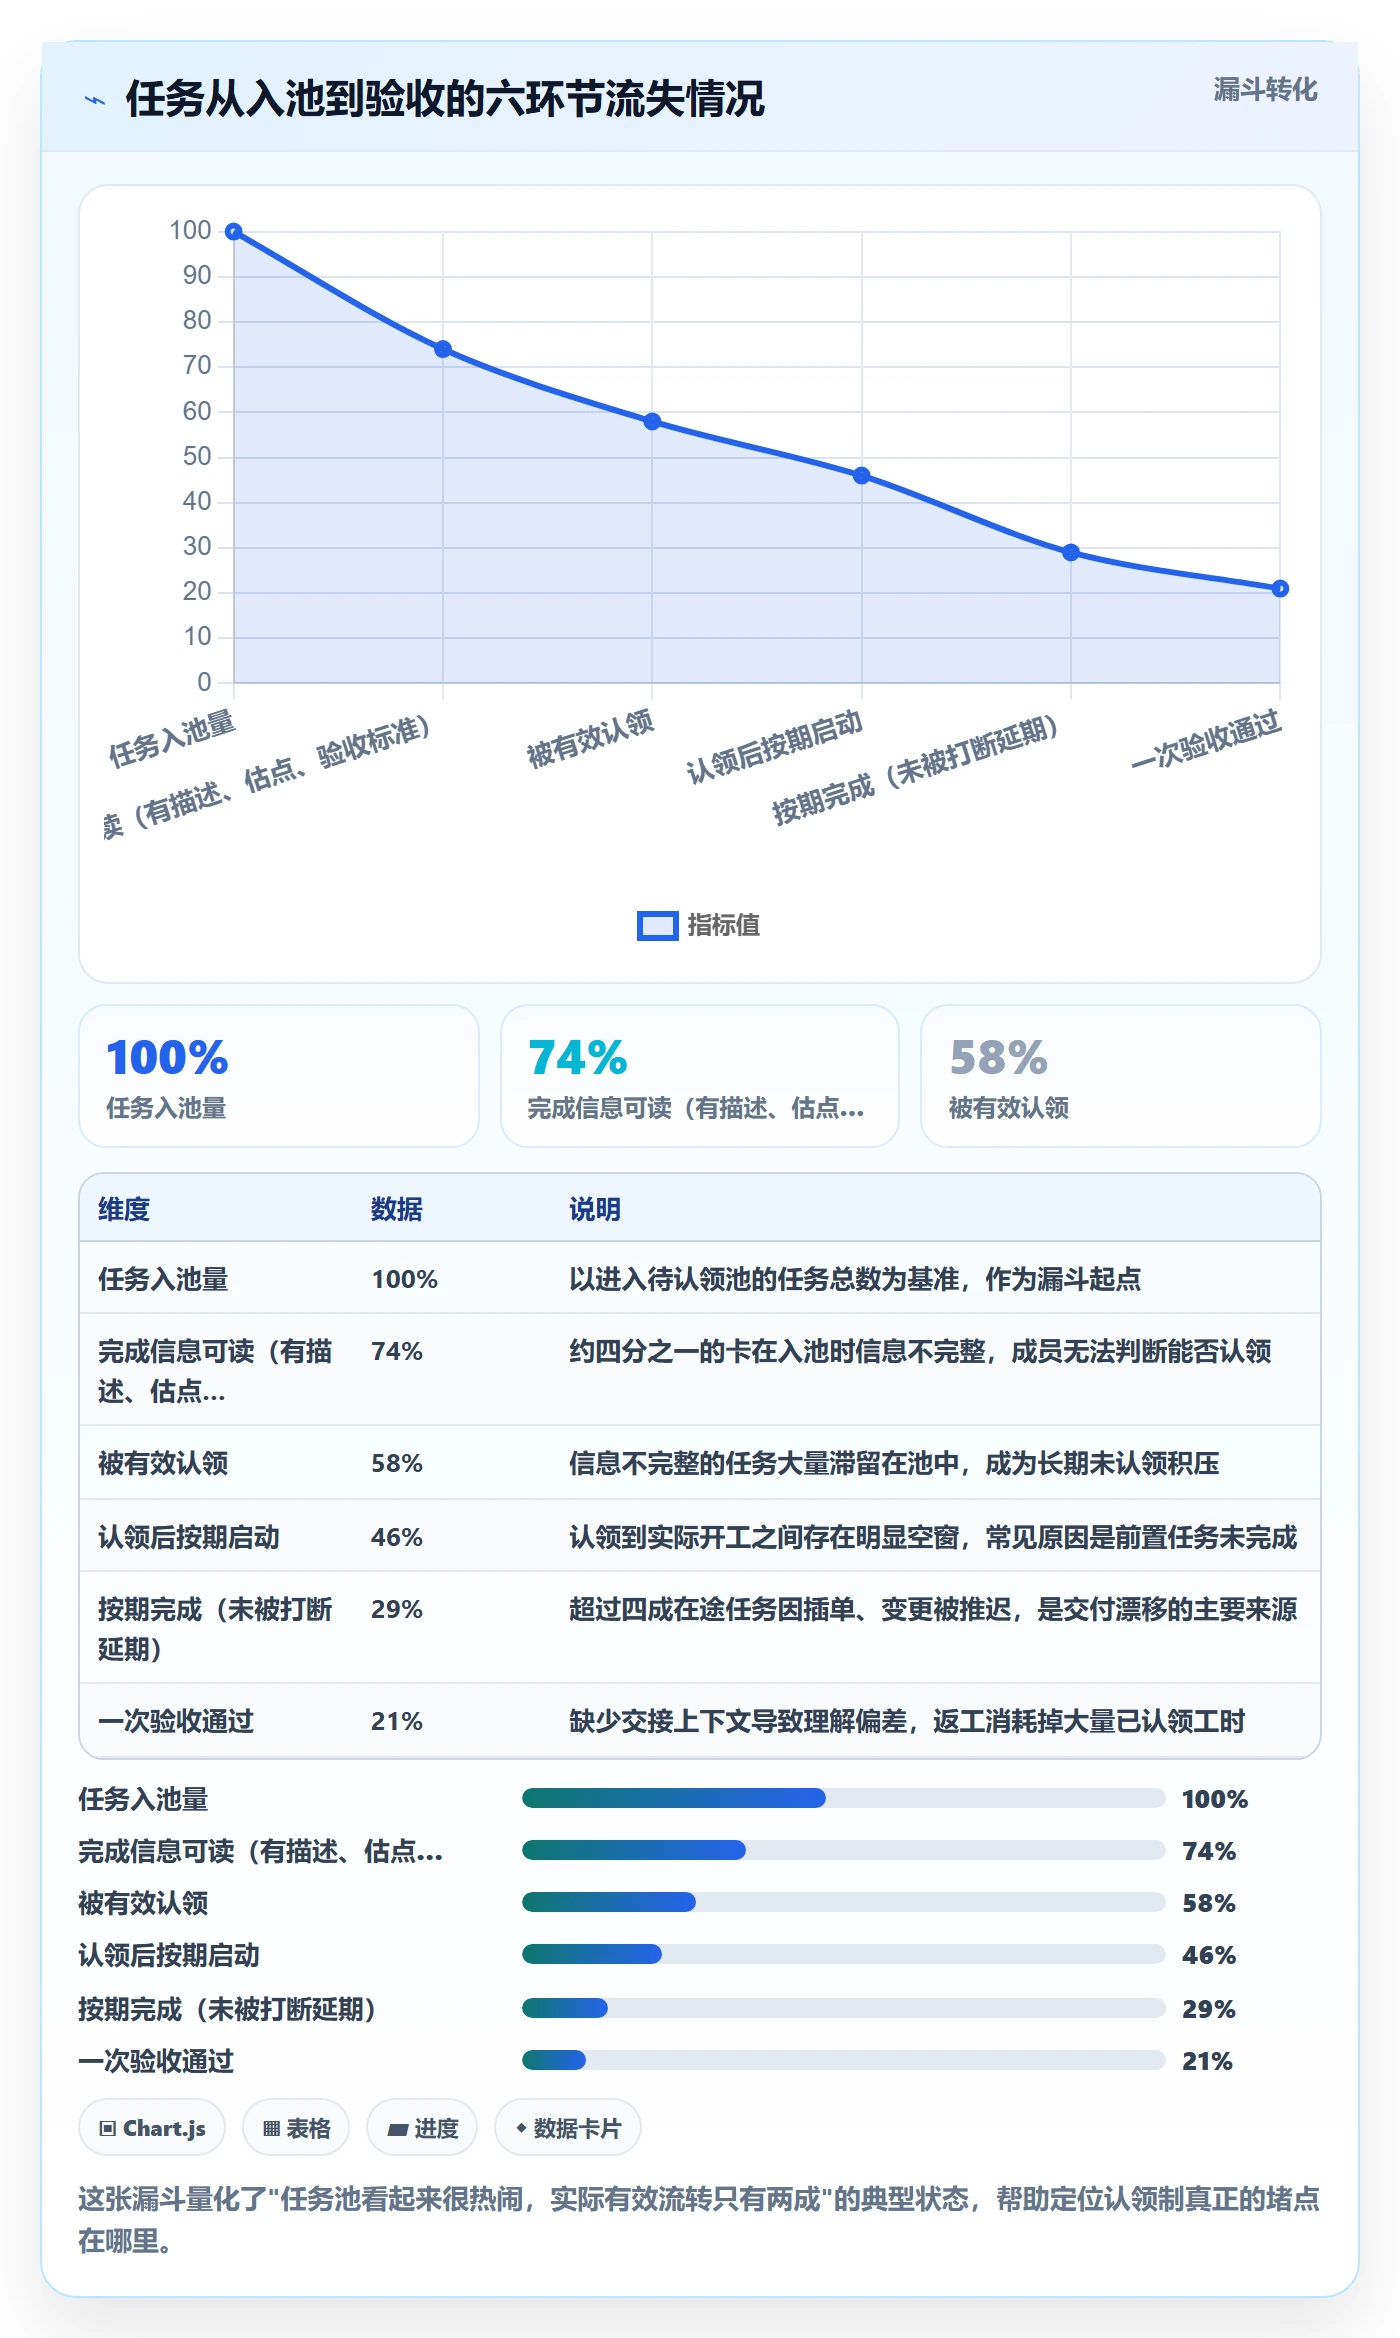The height and width of the screenshot is (2338, 1400).
Task: Open the 58% 被有效认领 data card
Action: [x=1120, y=1076]
